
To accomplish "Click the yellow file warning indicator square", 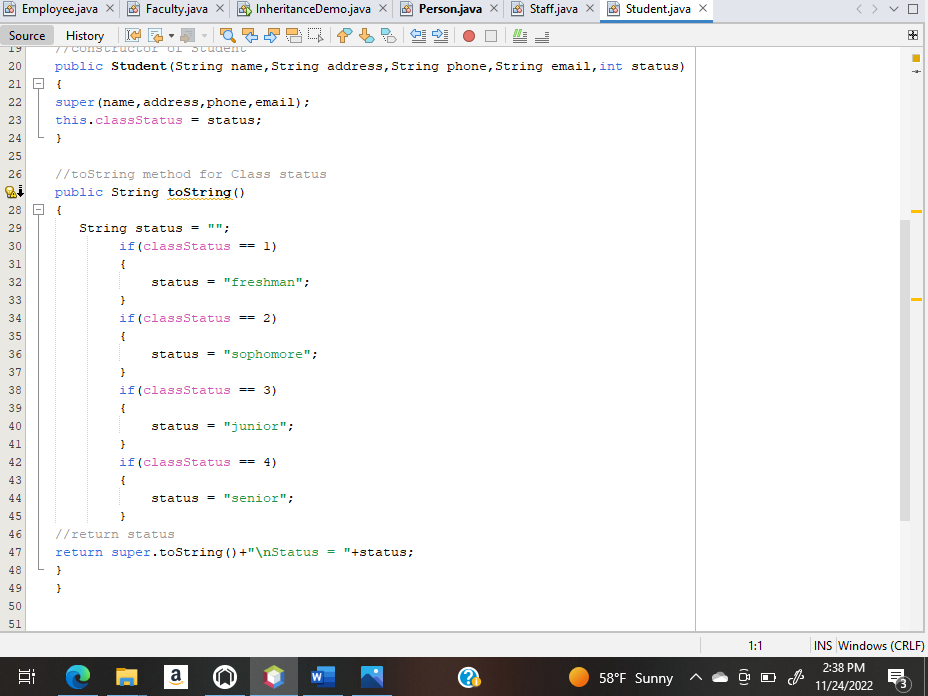I will click(x=916, y=58).
